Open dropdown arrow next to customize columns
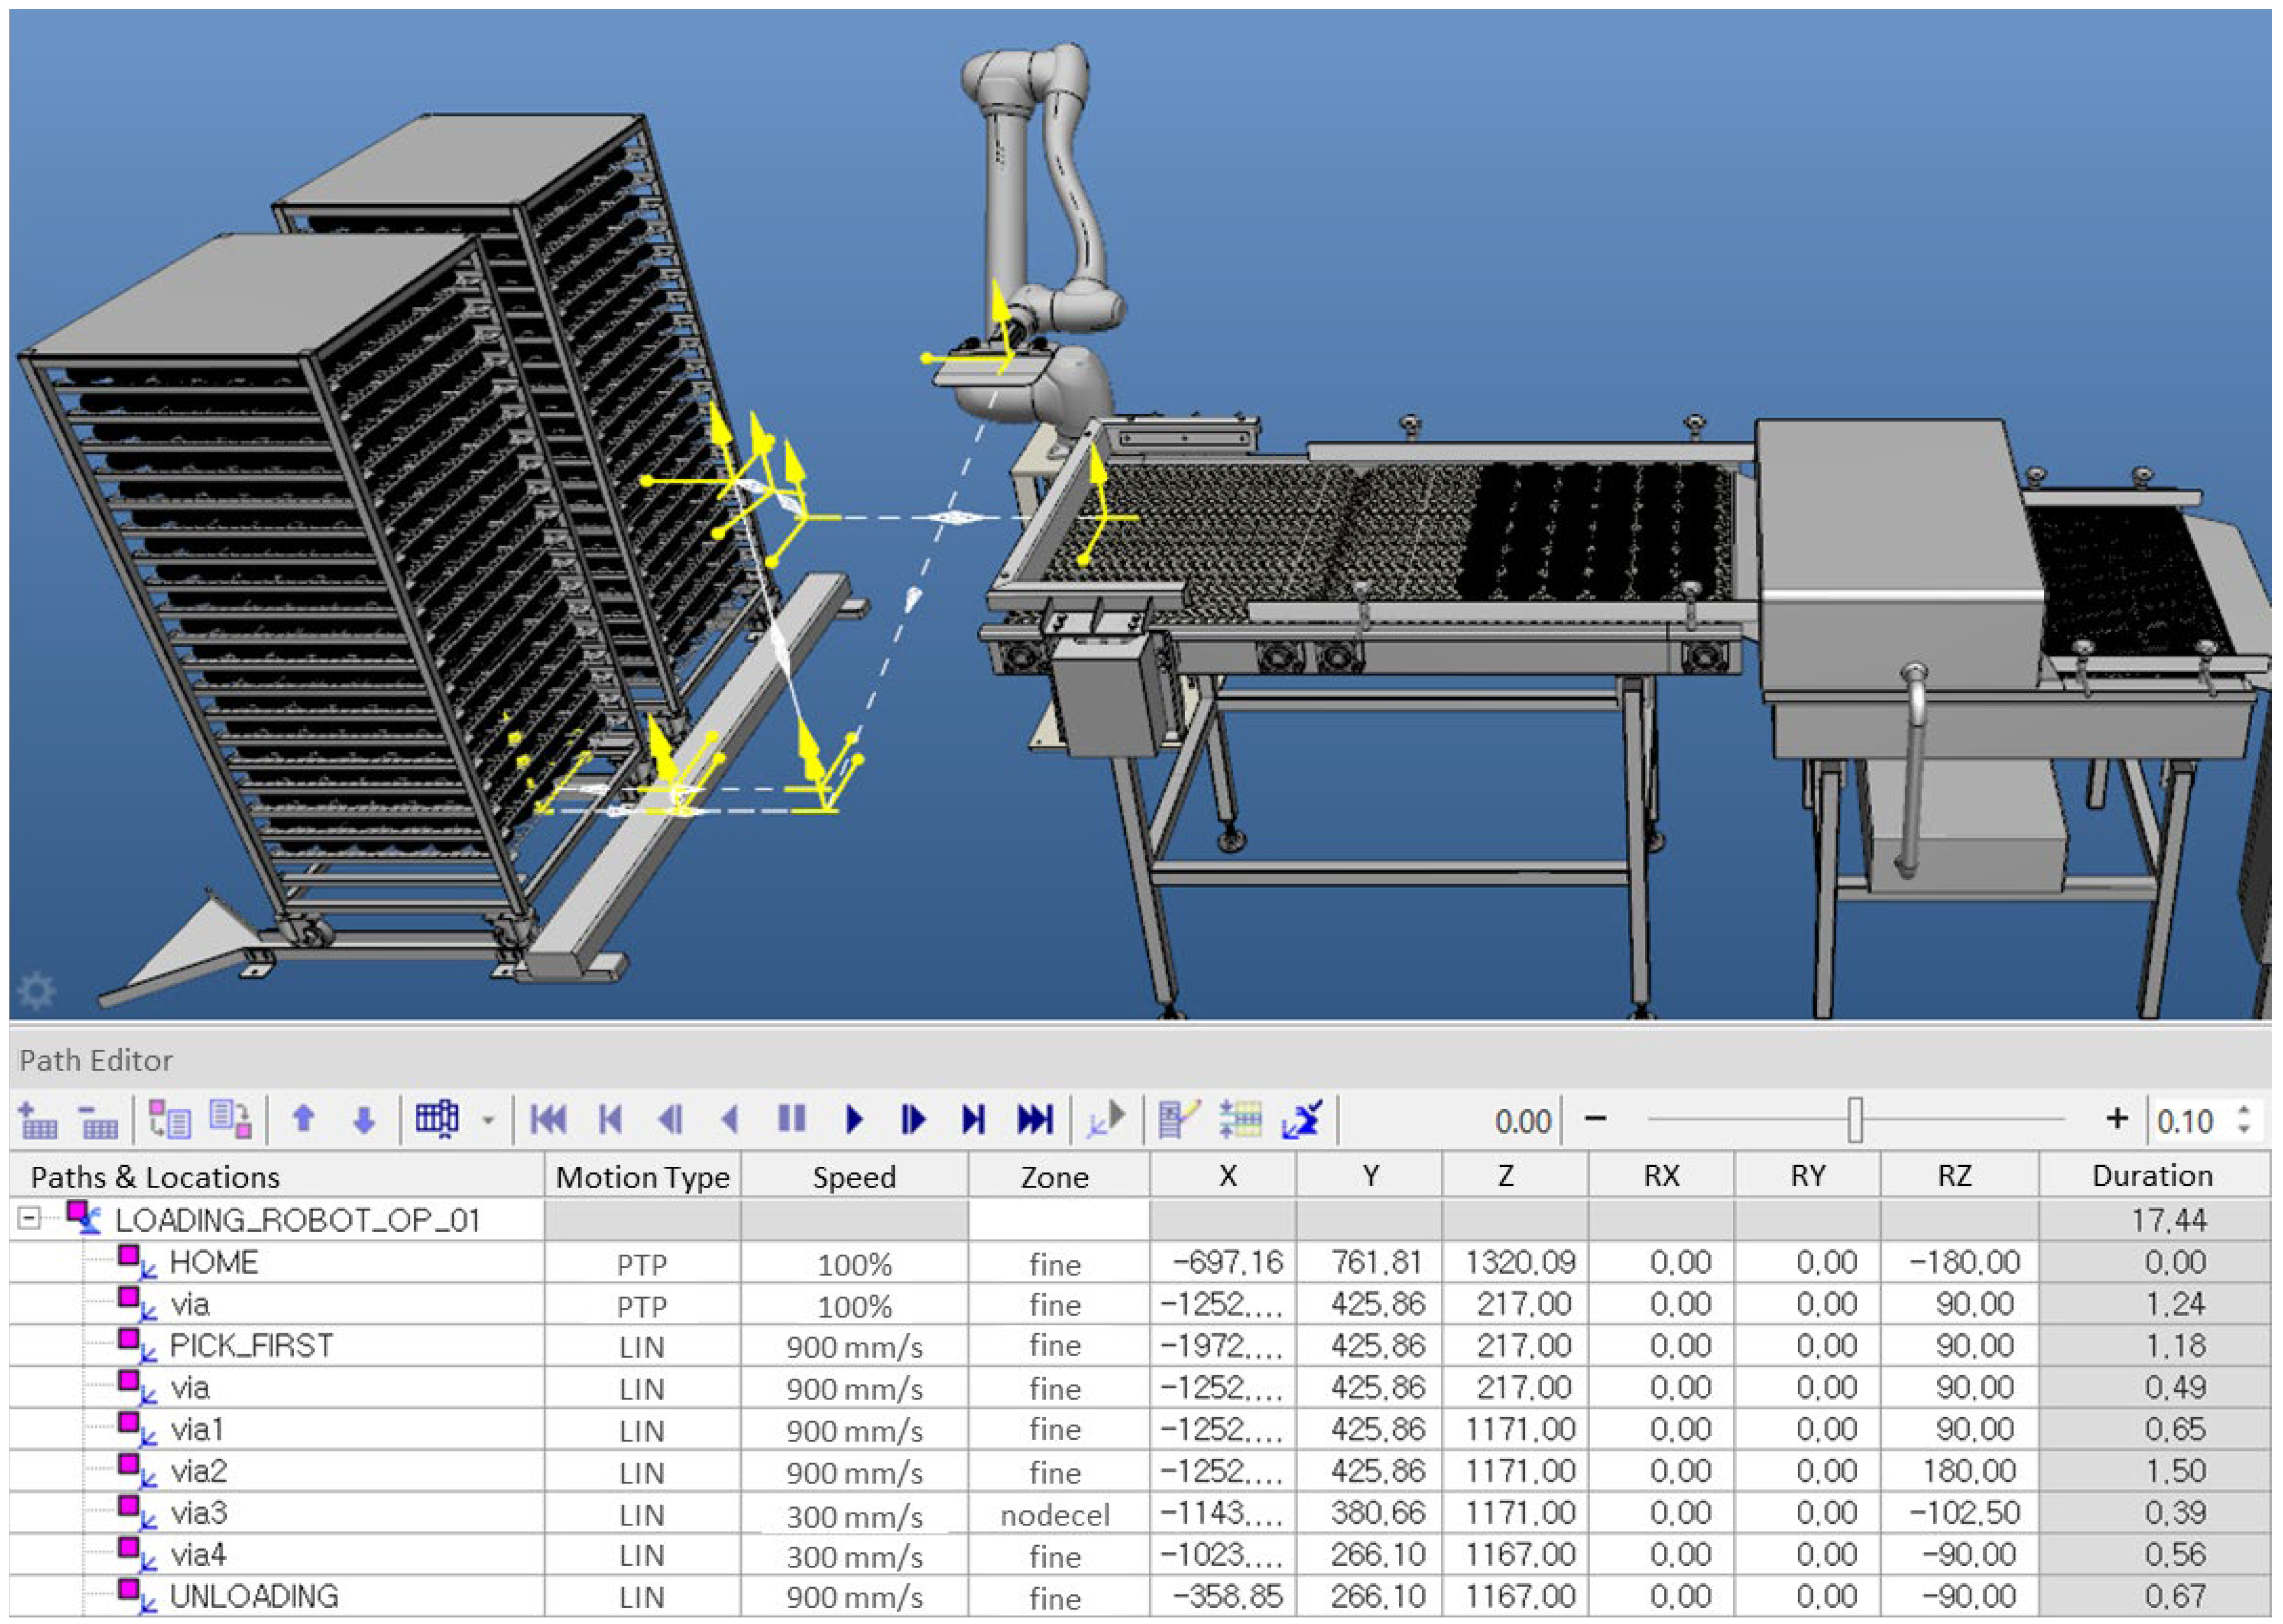The image size is (2283, 1624). click(x=488, y=1120)
